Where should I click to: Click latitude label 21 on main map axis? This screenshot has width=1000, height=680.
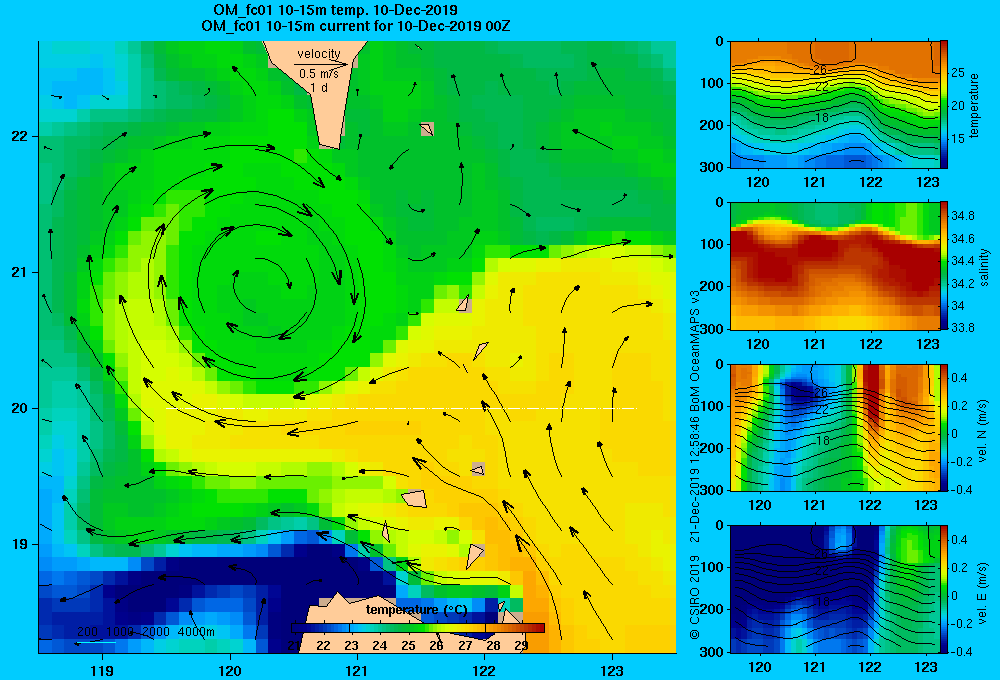click(x=20, y=272)
